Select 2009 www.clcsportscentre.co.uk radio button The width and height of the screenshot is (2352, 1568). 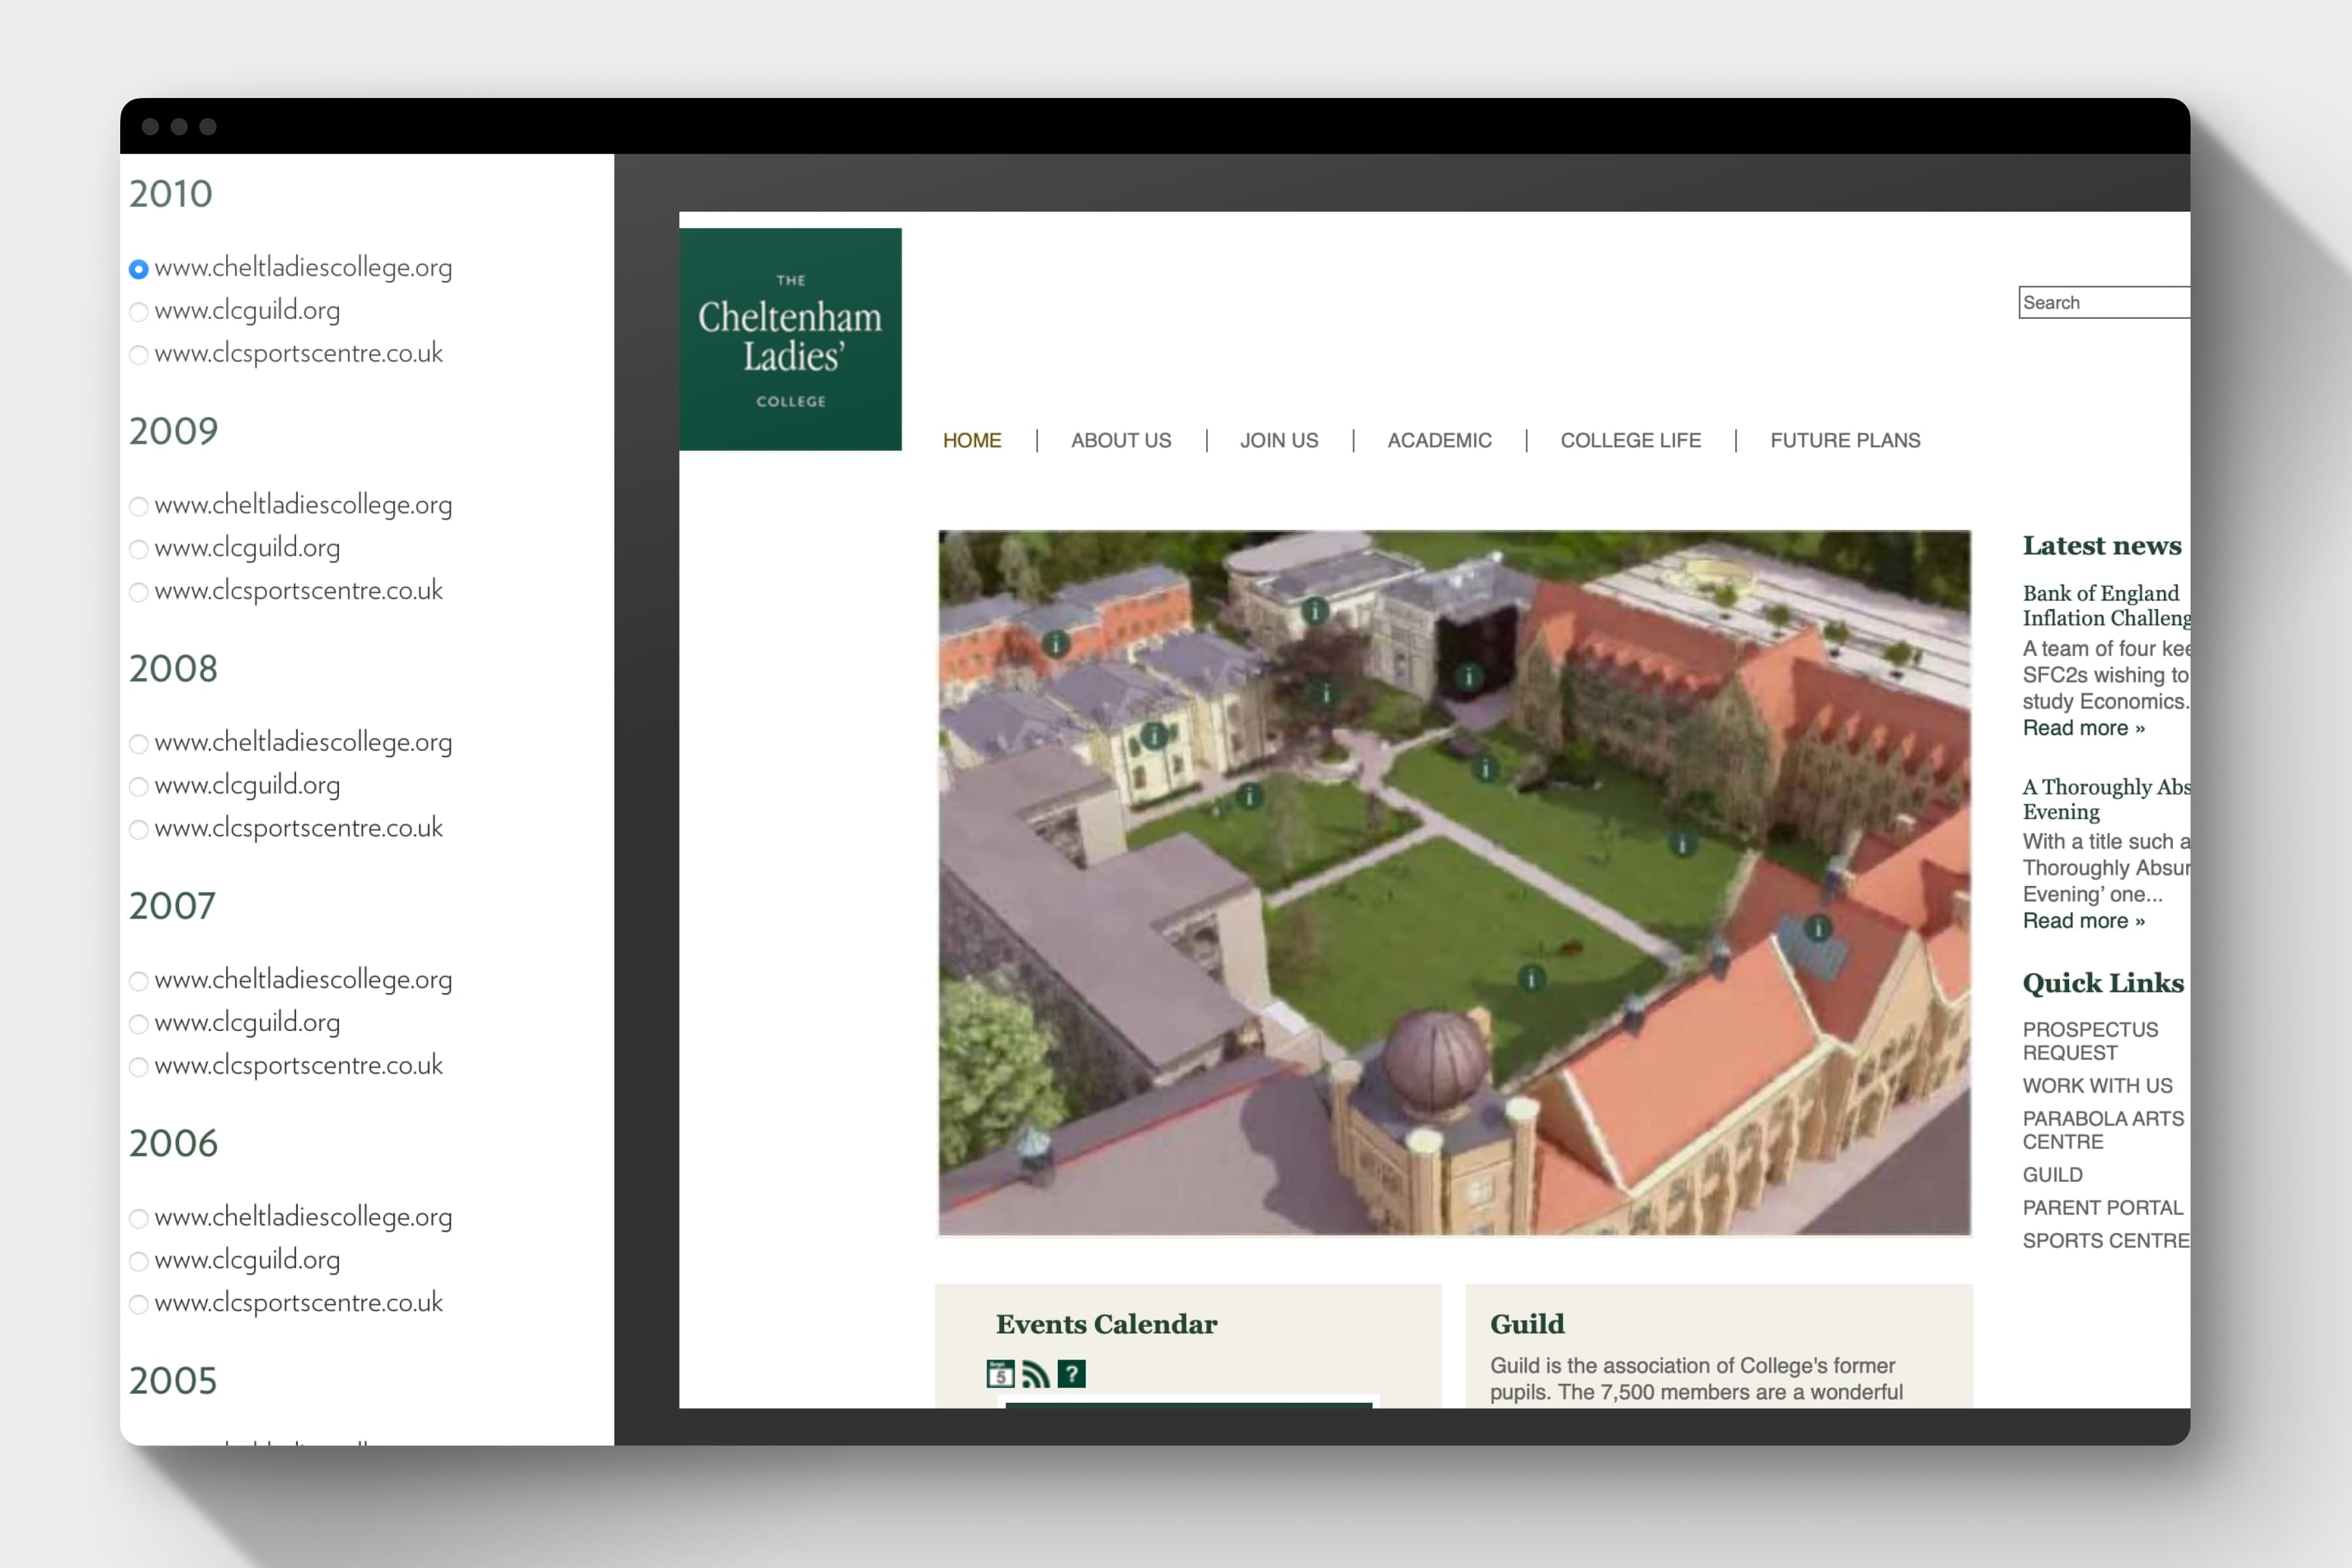(x=139, y=592)
